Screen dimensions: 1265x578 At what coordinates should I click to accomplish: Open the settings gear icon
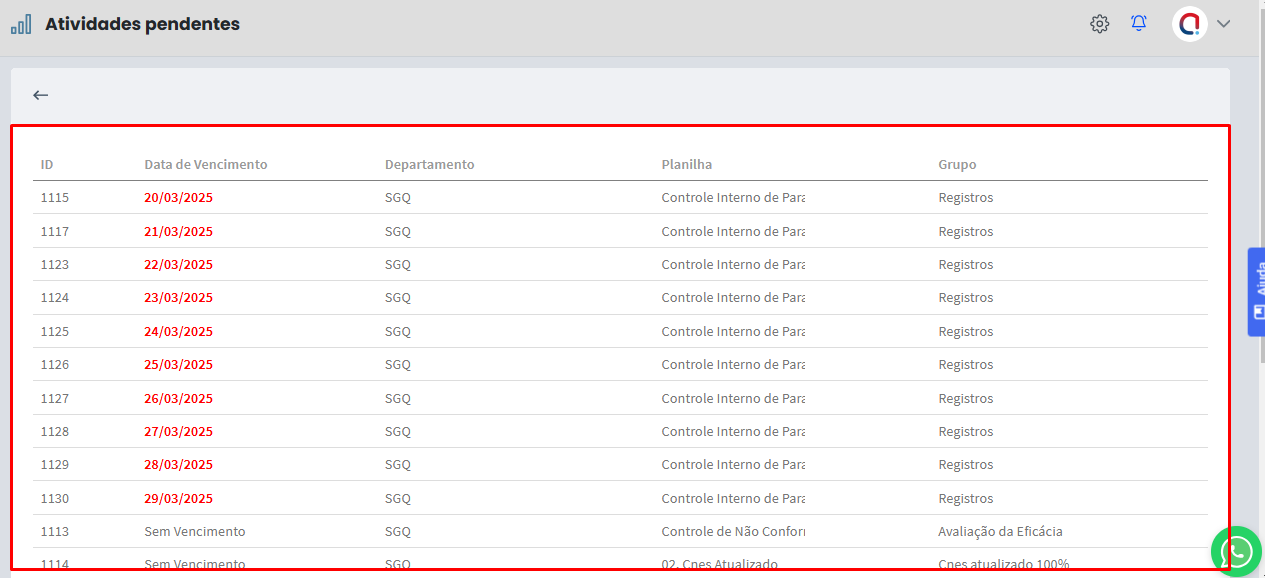1099,24
